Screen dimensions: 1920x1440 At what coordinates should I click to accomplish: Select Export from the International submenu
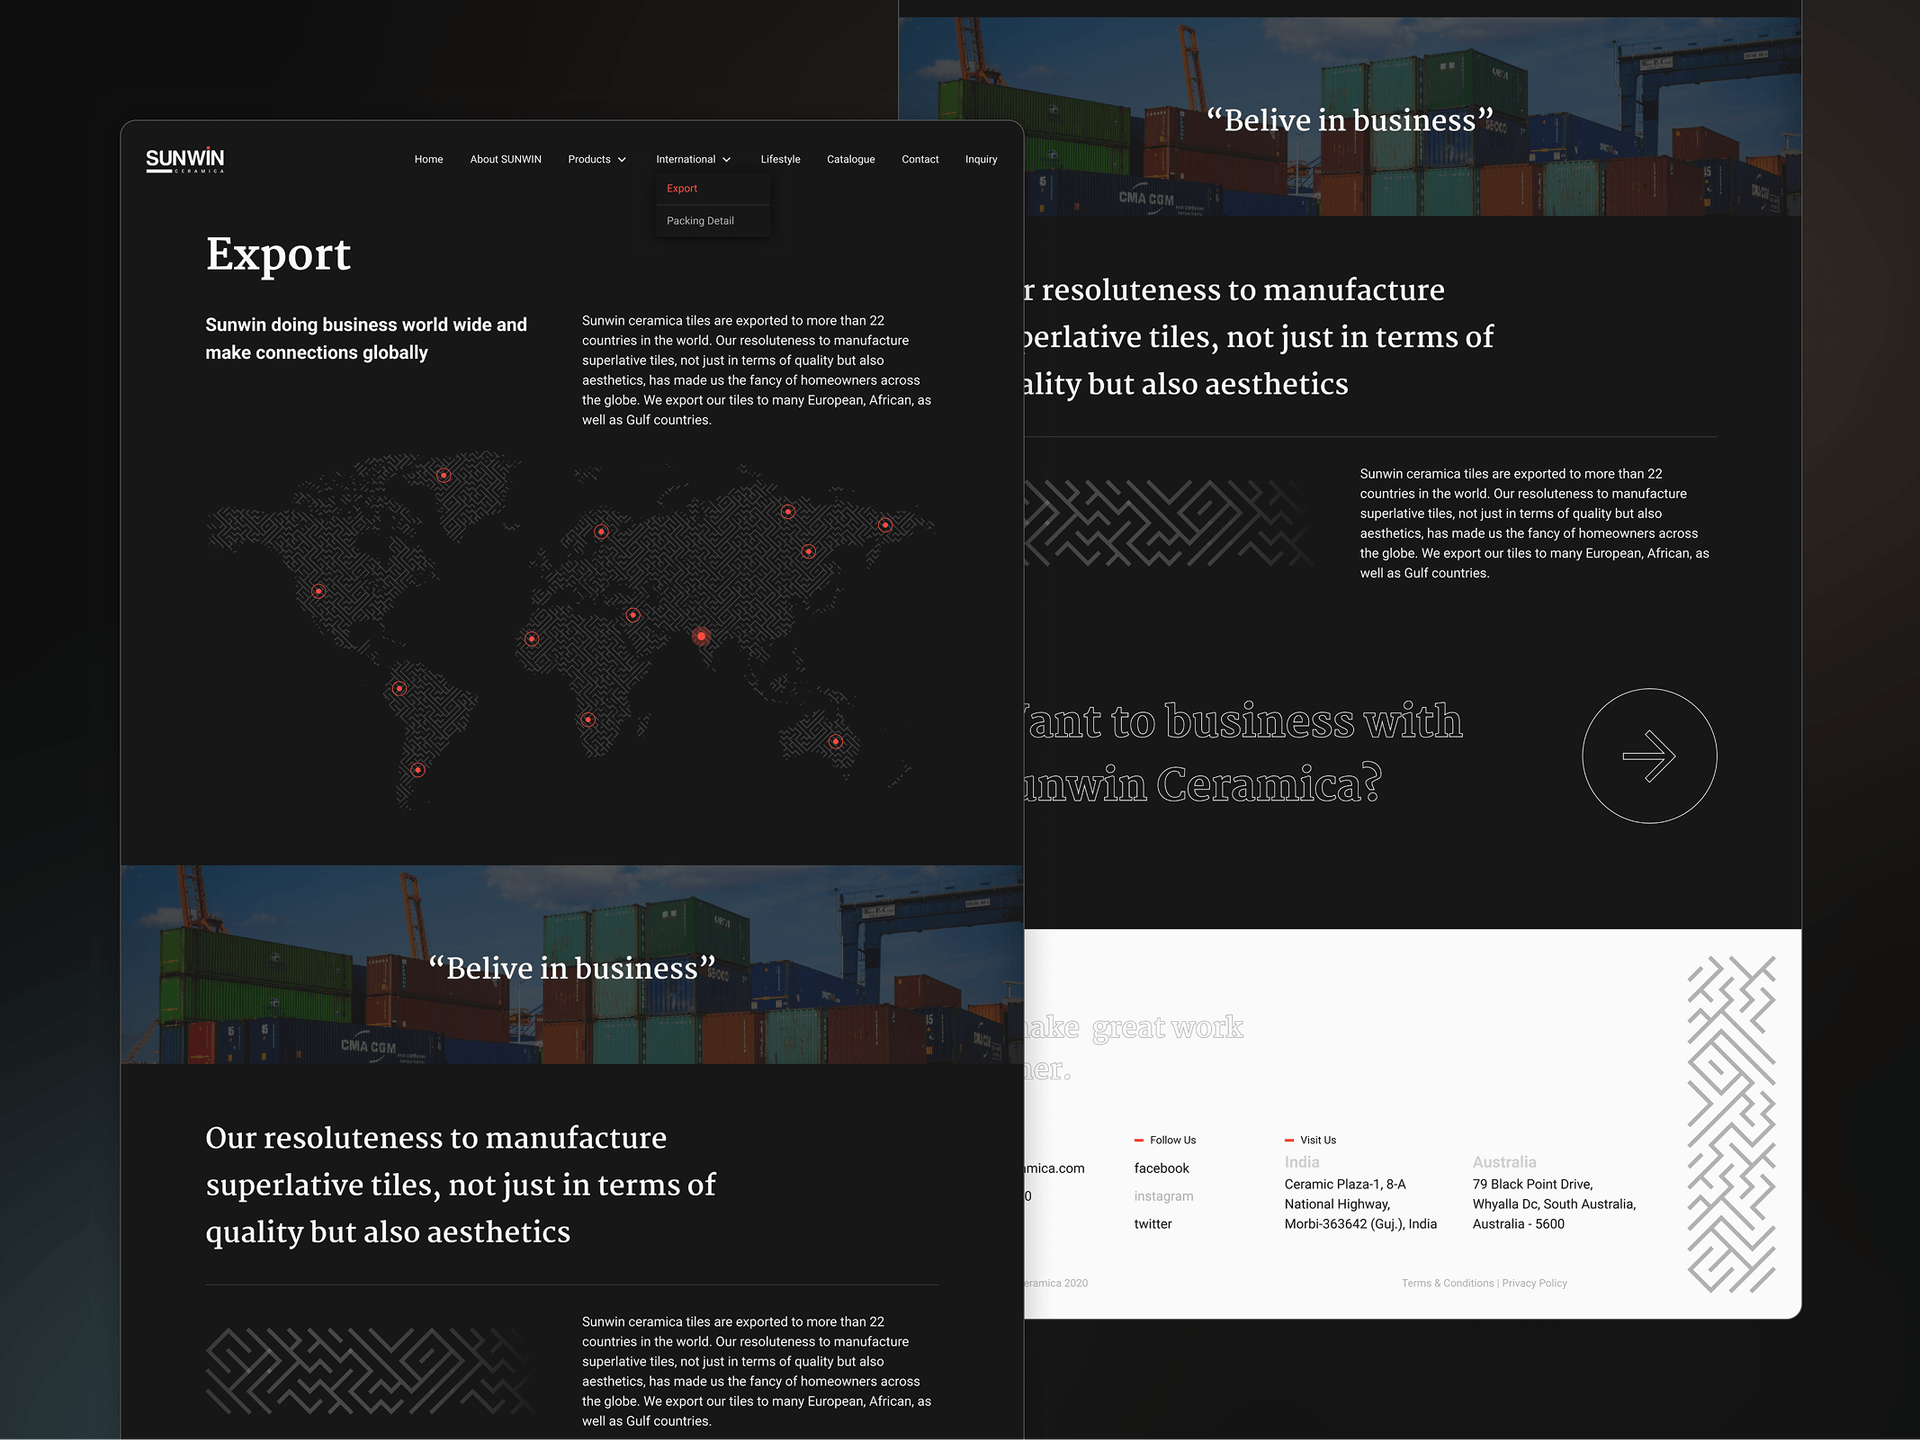click(x=682, y=189)
